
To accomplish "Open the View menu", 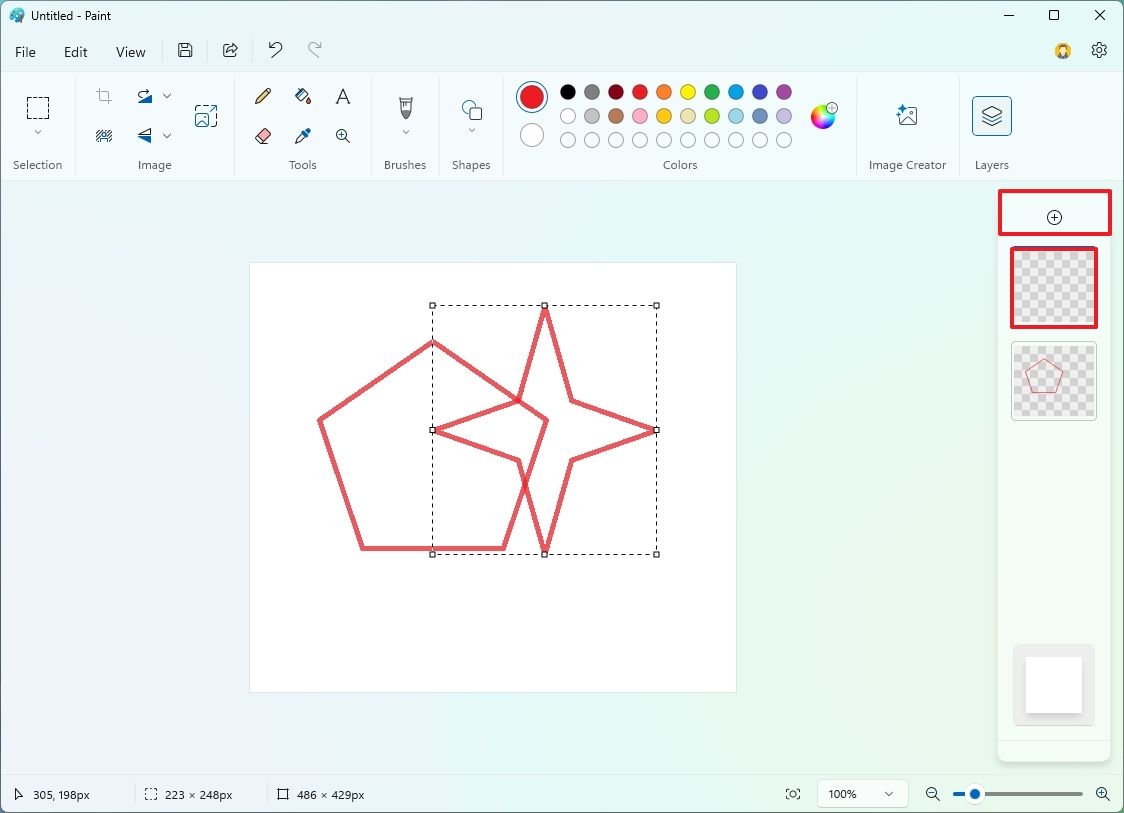I will click(x=130, y=51).
